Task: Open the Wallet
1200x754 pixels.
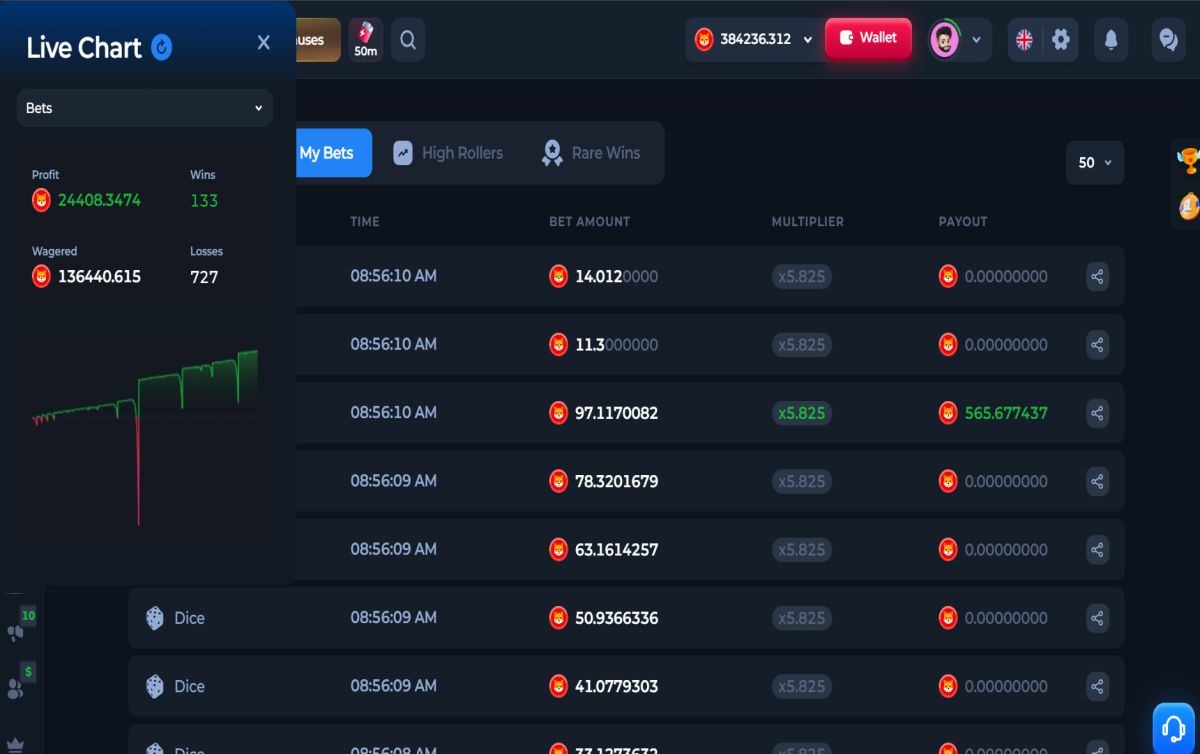Action: (x=868, y=38)
